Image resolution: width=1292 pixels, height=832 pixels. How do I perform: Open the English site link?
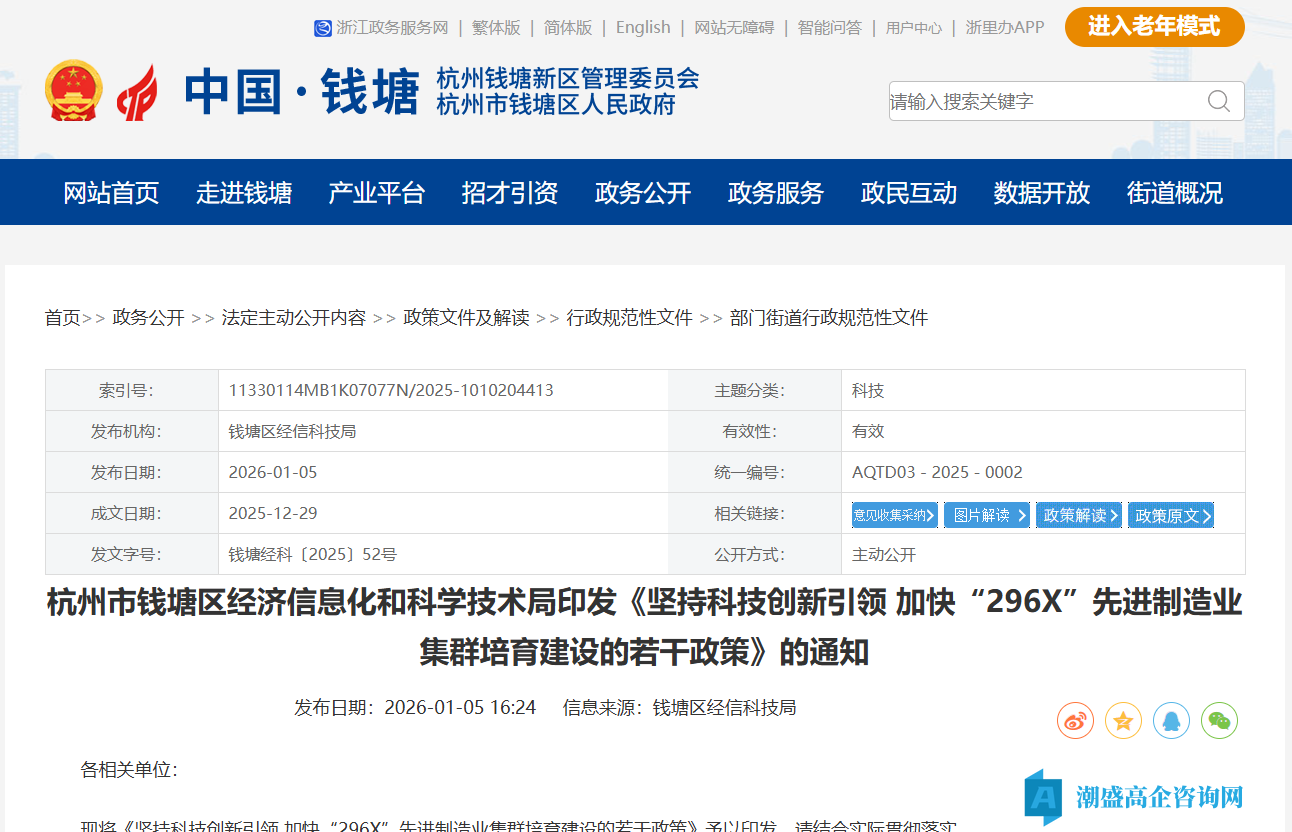click(x=643, y=27)
